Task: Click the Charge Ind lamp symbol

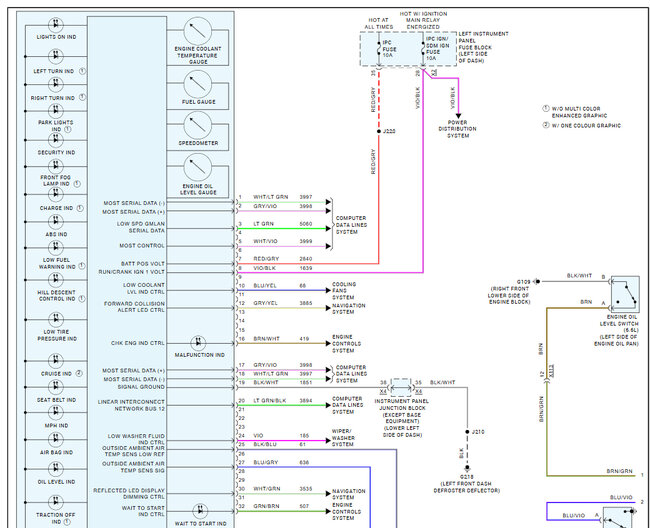Action: click(x=56, y=194)
